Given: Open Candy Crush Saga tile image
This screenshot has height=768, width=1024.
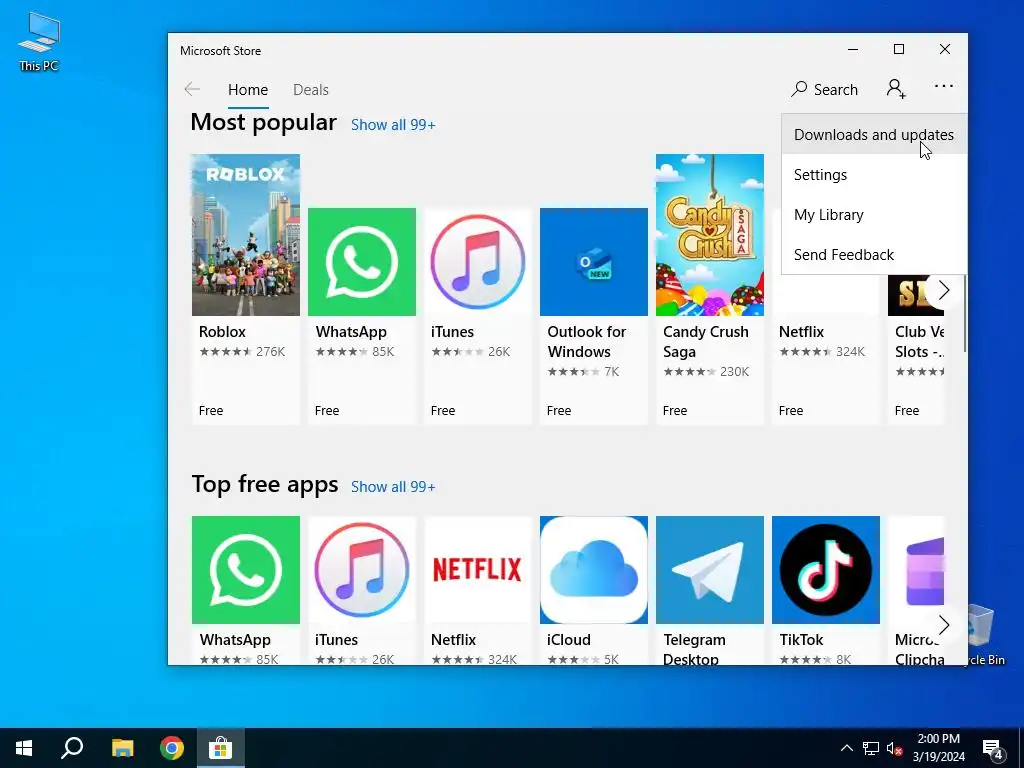Looking at the screenshot, I should tap(710, 235).
